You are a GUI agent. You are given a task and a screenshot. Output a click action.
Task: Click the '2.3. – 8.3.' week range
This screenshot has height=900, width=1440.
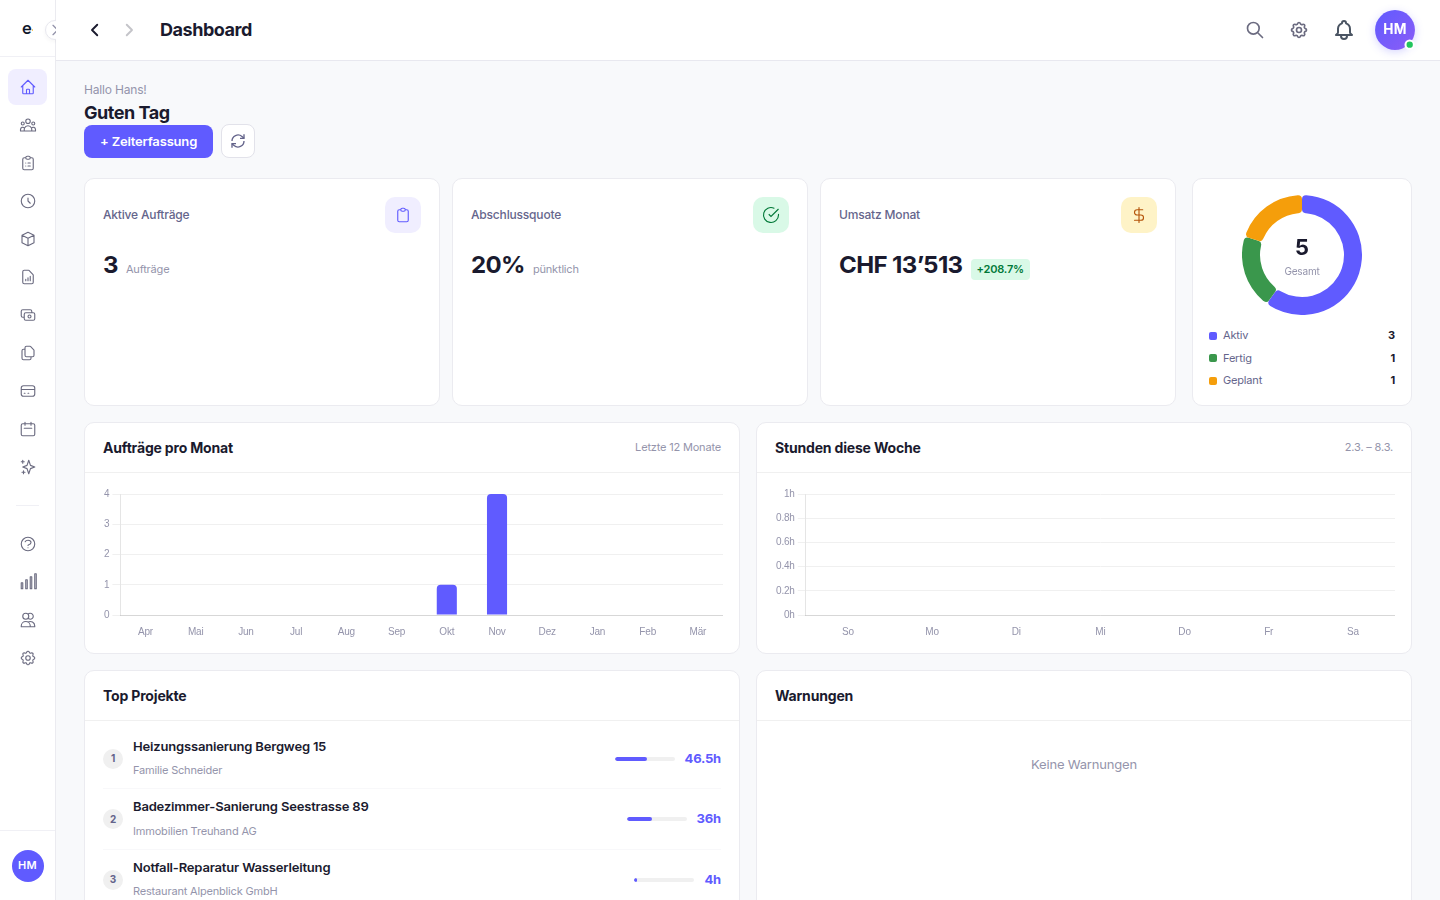click(1369, 447)
